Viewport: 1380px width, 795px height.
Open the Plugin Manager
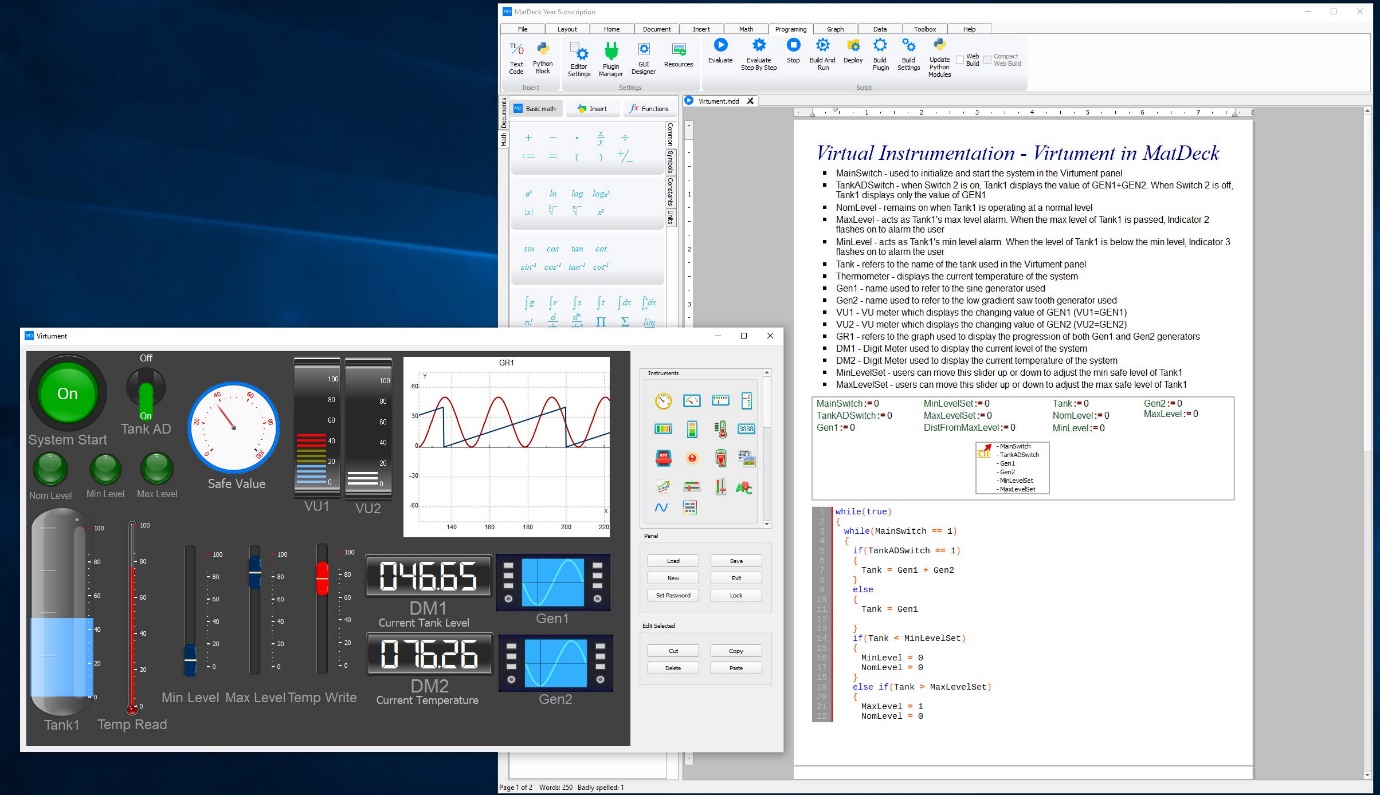click(610, 51)
